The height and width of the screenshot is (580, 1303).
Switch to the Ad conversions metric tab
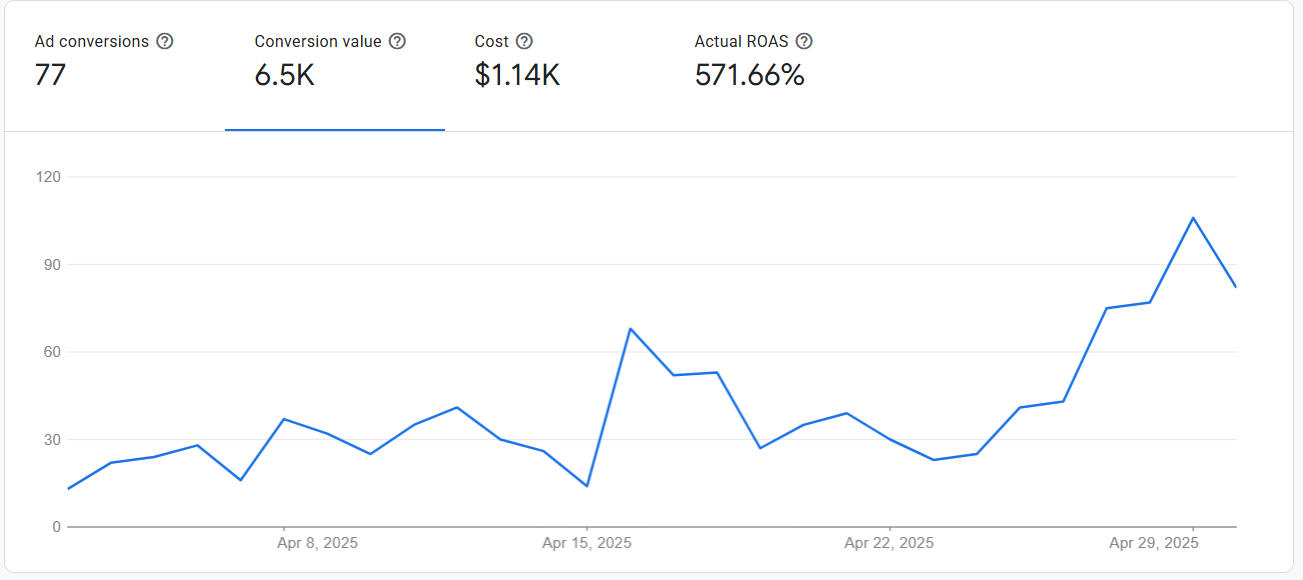92,42
